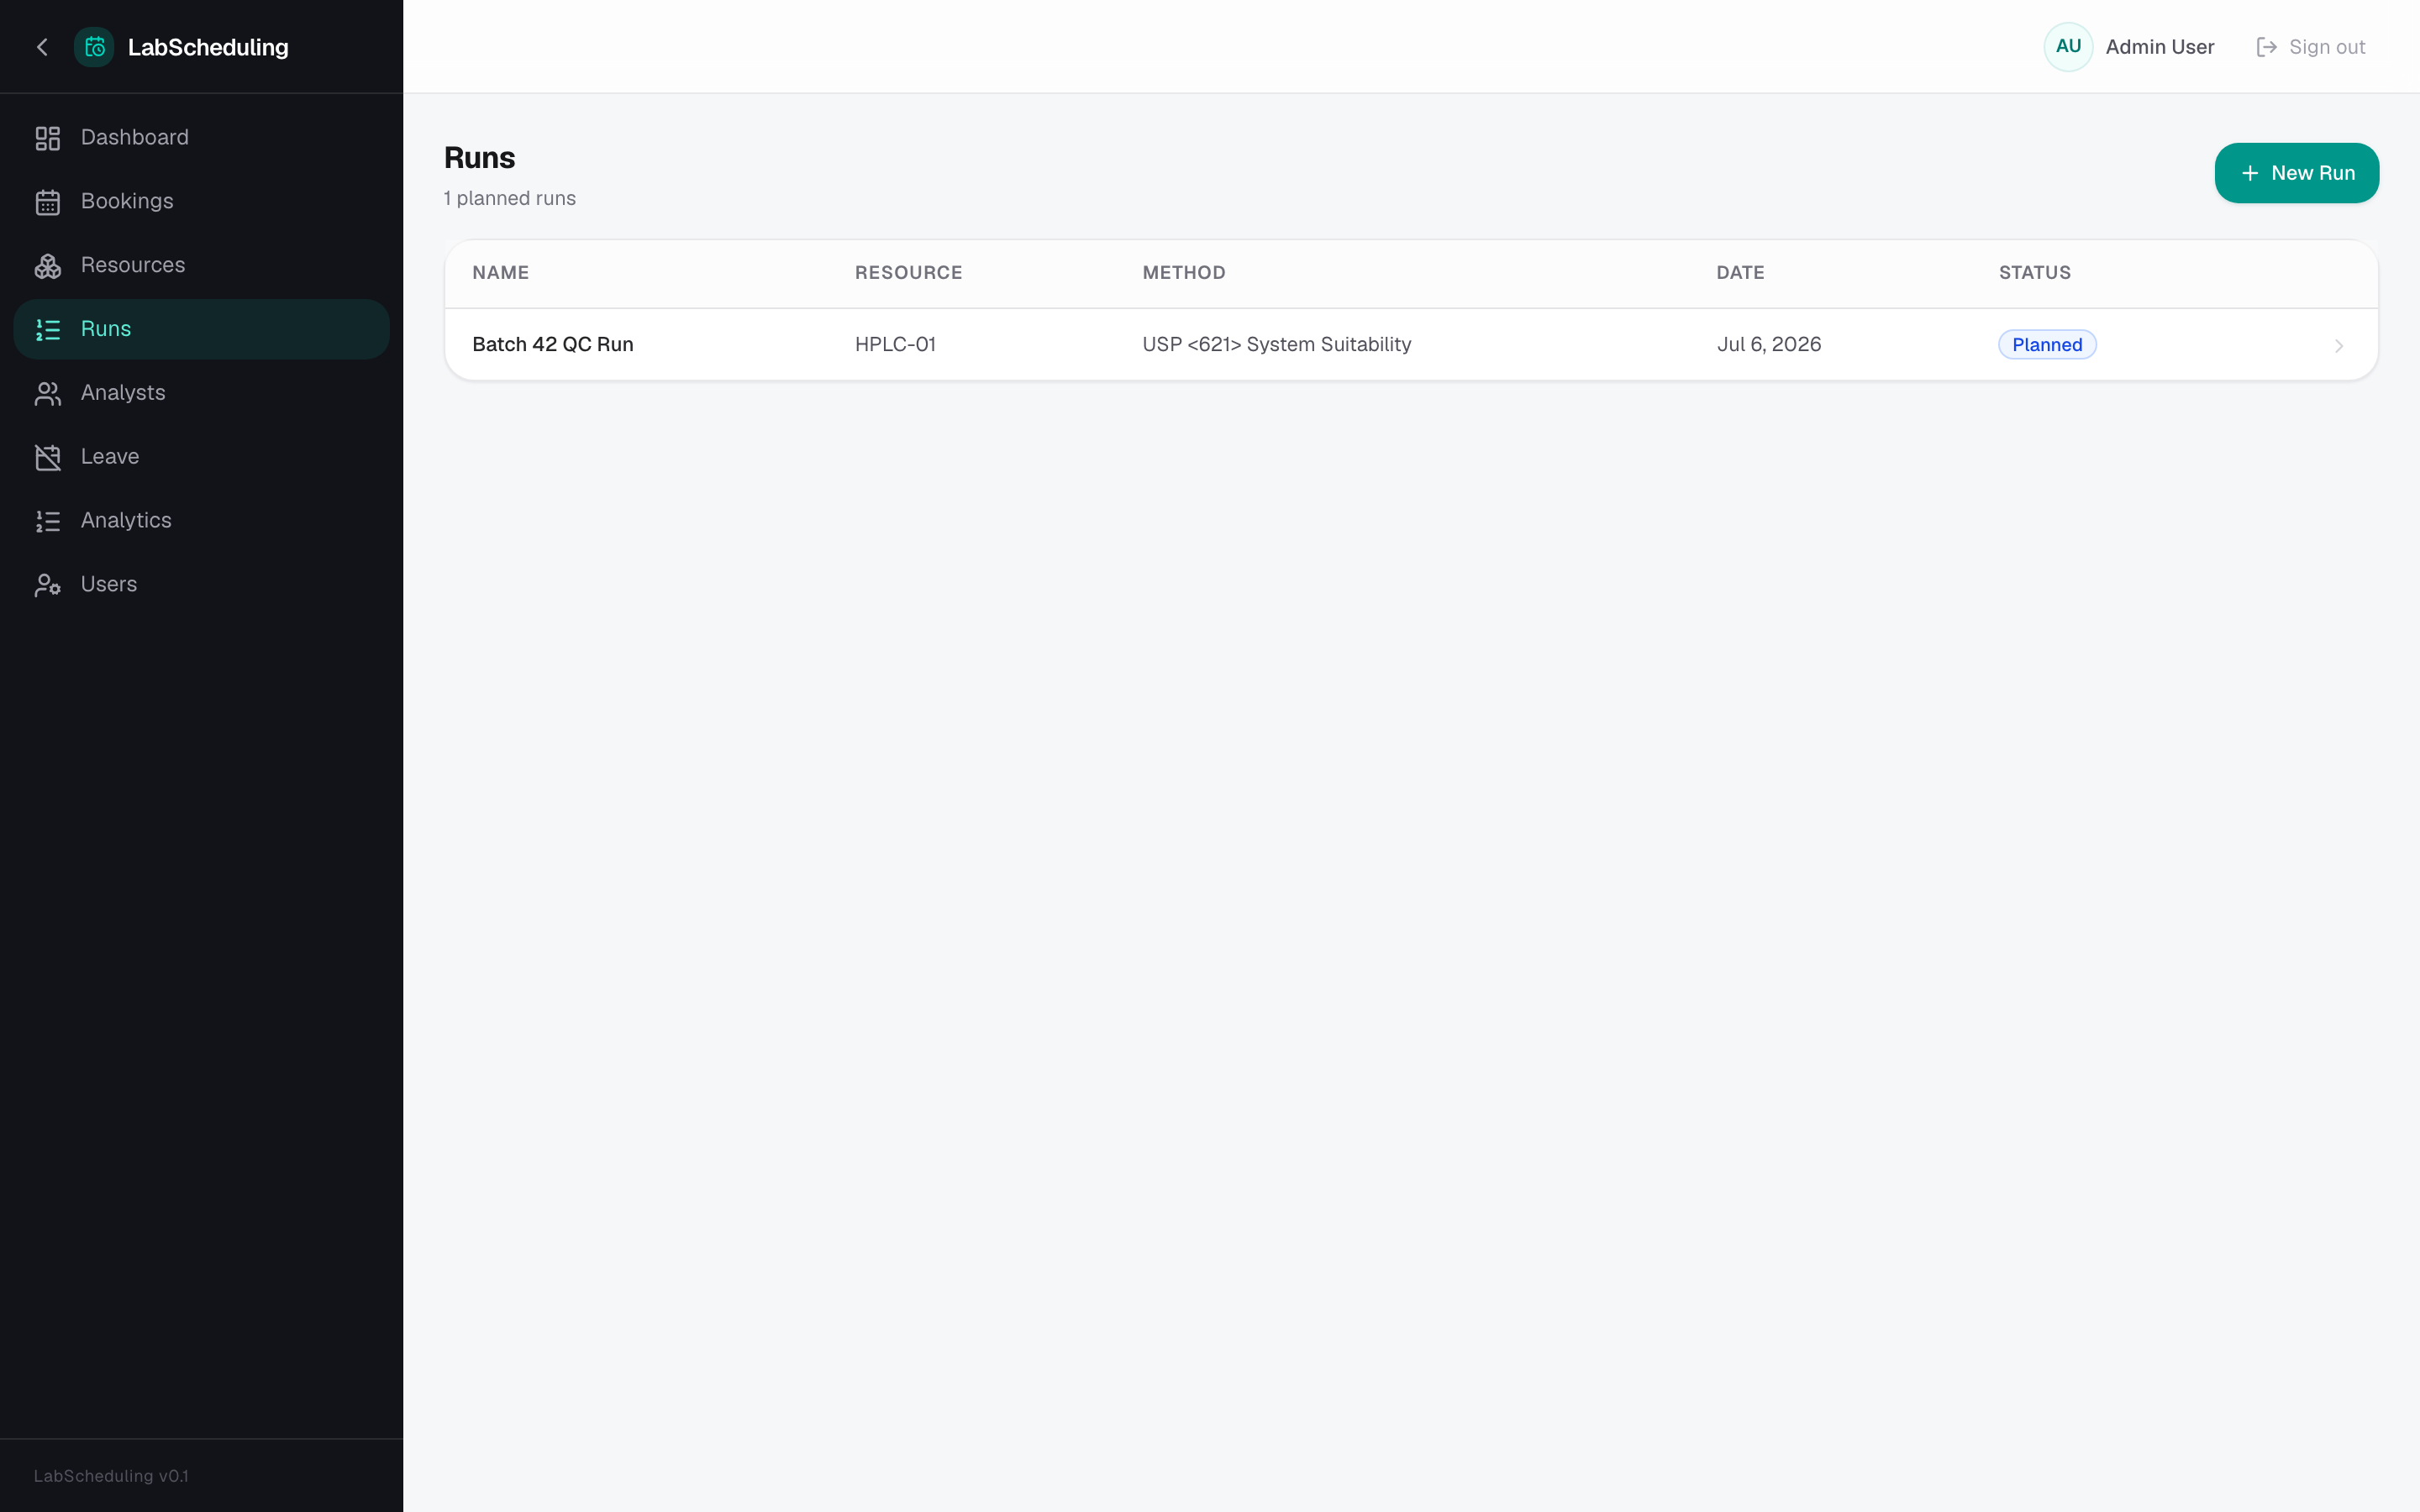Select the Analysts people icon

[48, 393]
